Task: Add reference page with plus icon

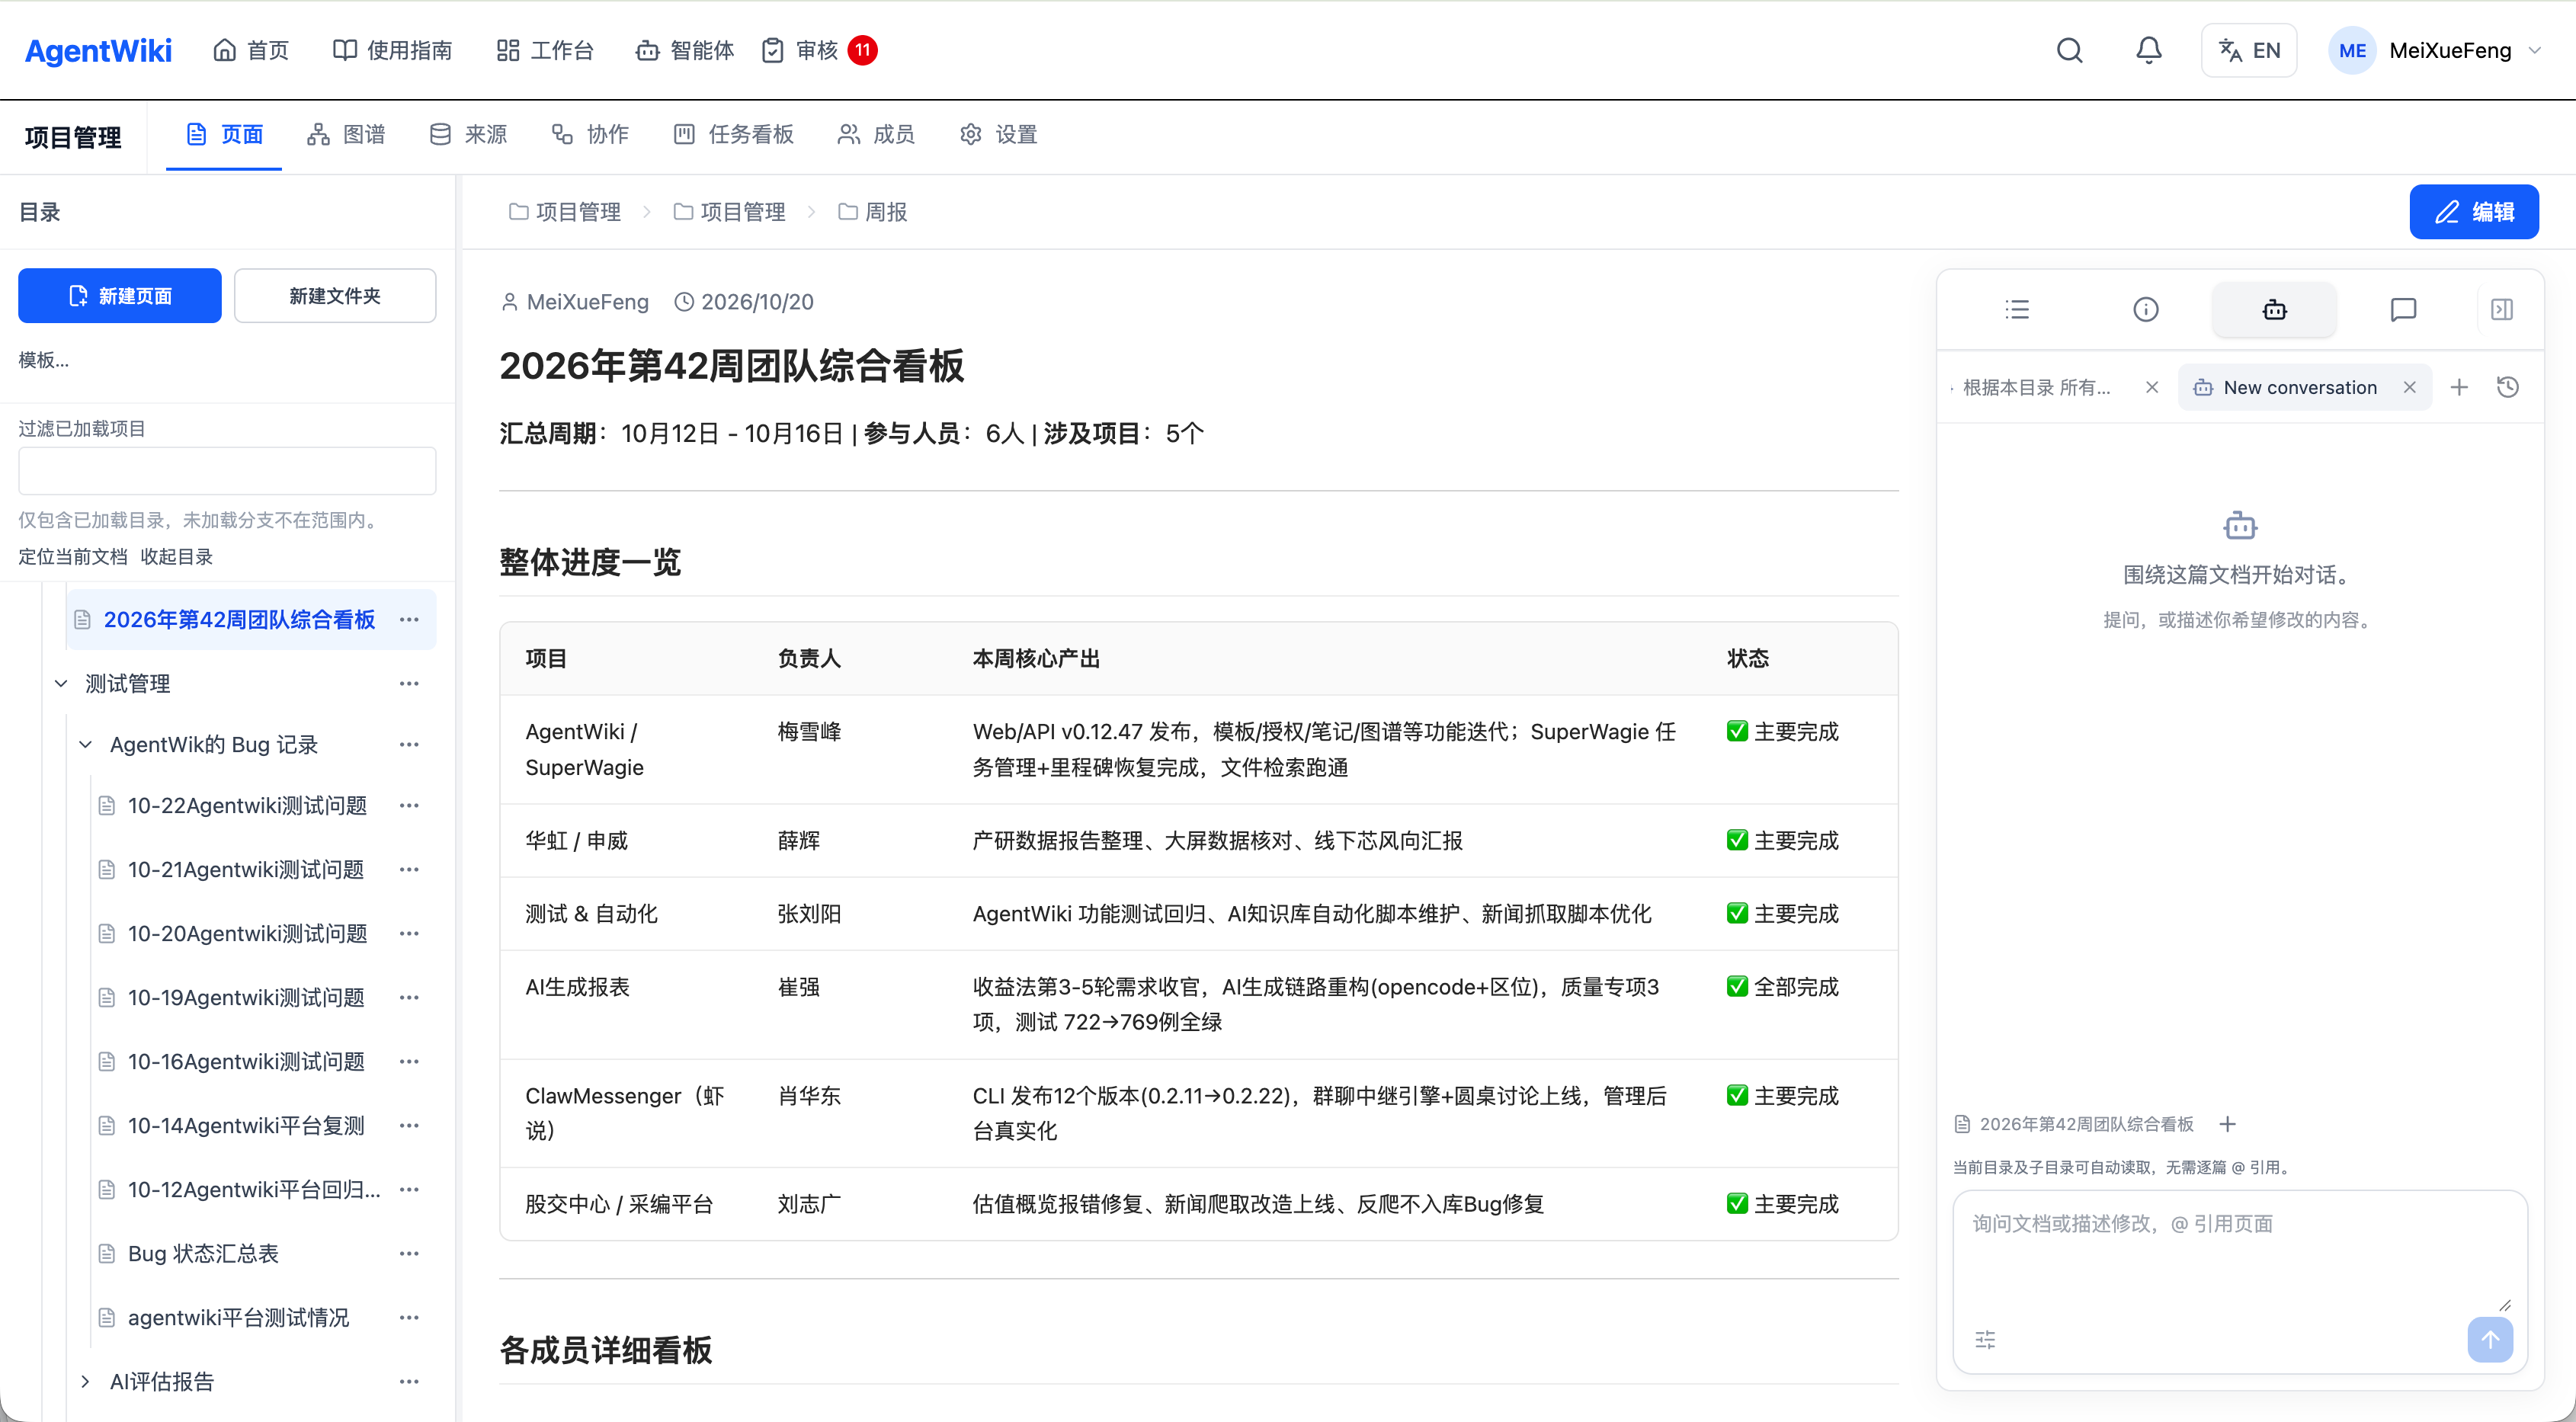Action: pyautogui.click(x=2227, y=1125)
